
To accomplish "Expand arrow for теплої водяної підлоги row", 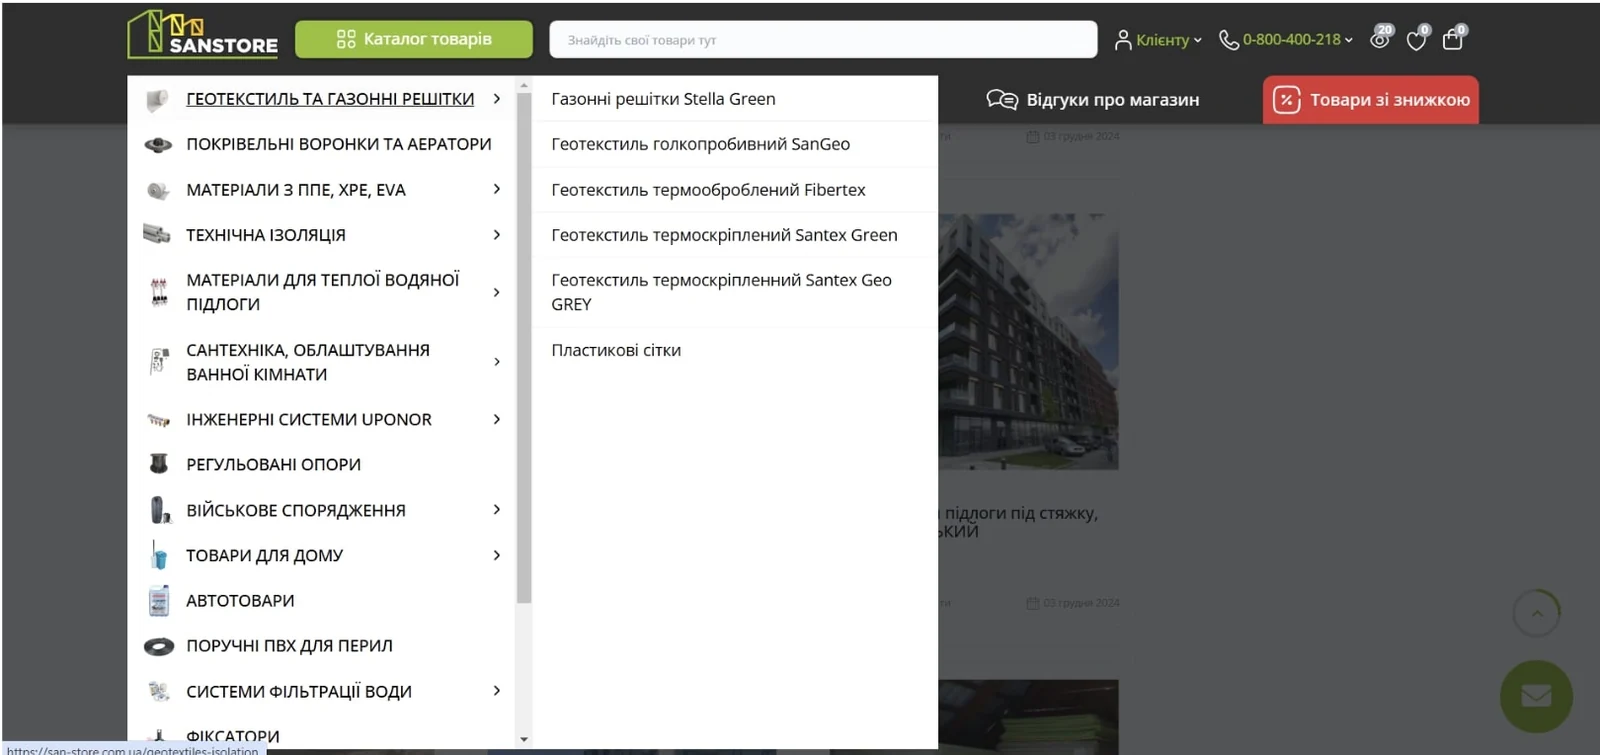I will pyautogui.click(x=497, y=292).
